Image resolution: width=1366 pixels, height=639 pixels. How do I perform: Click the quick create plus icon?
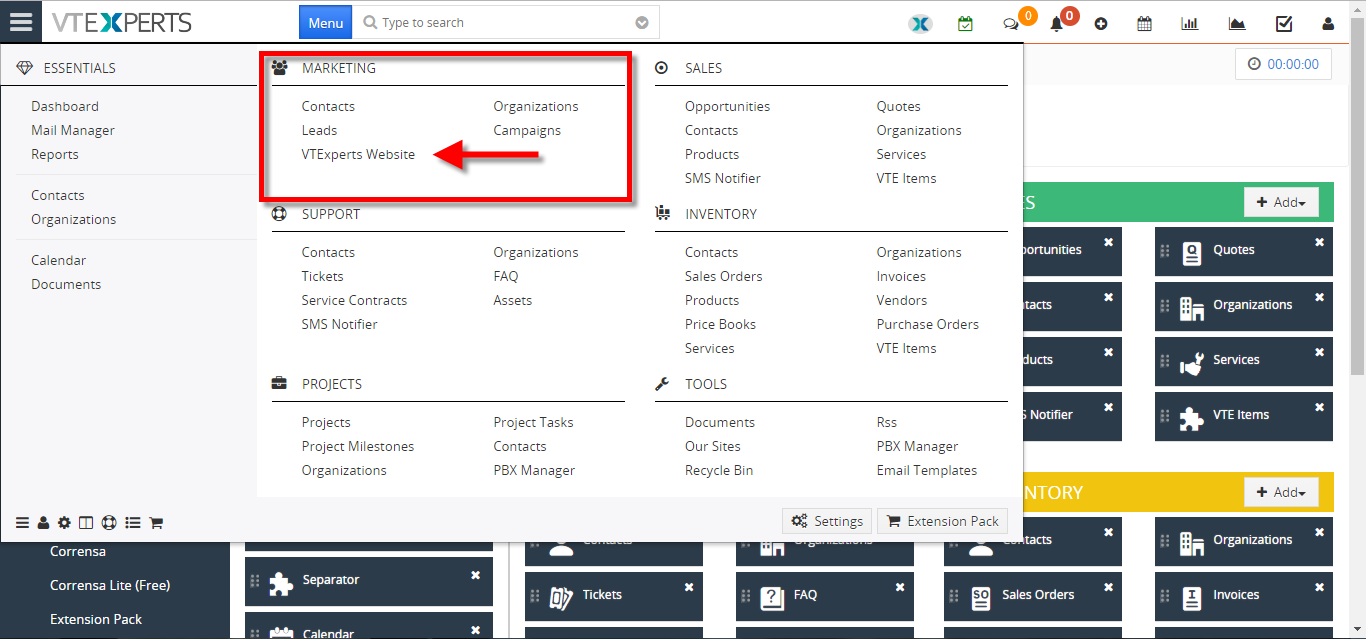point(1101,24)
